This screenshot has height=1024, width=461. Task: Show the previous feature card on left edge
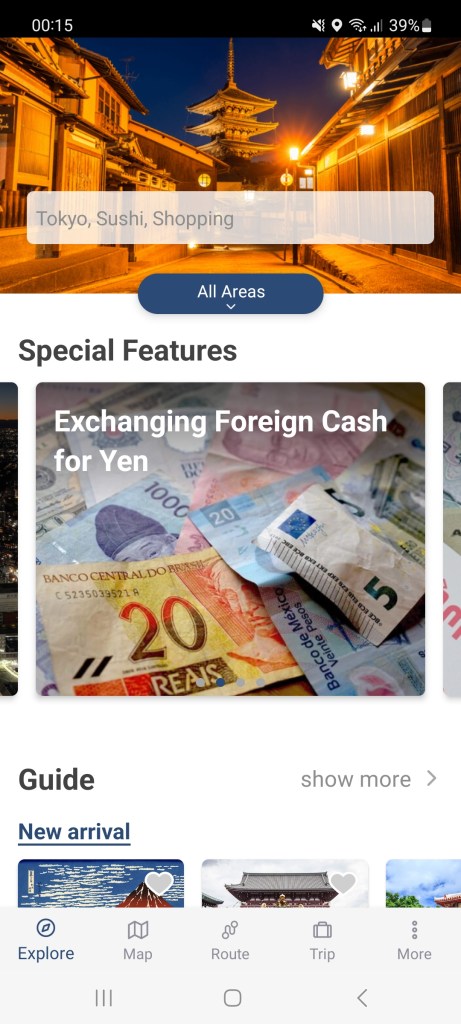click(8, 539)
